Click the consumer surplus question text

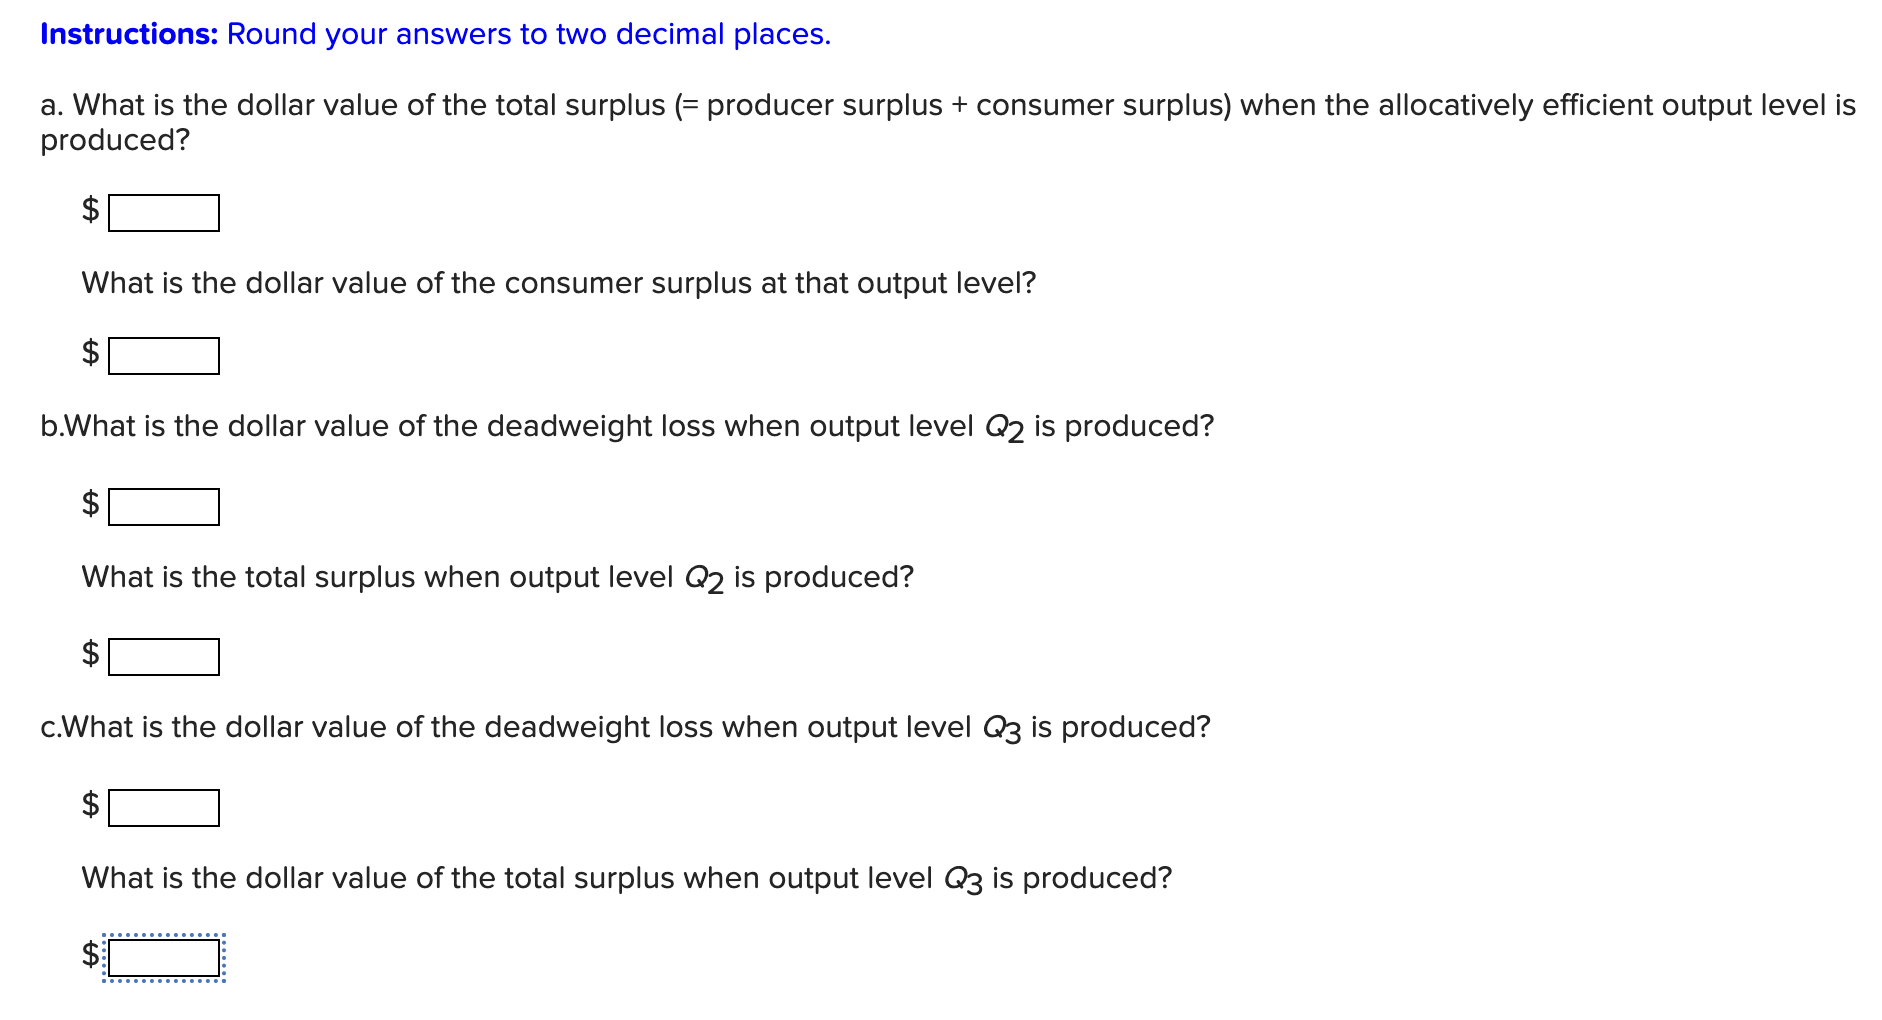coord(558,283)
